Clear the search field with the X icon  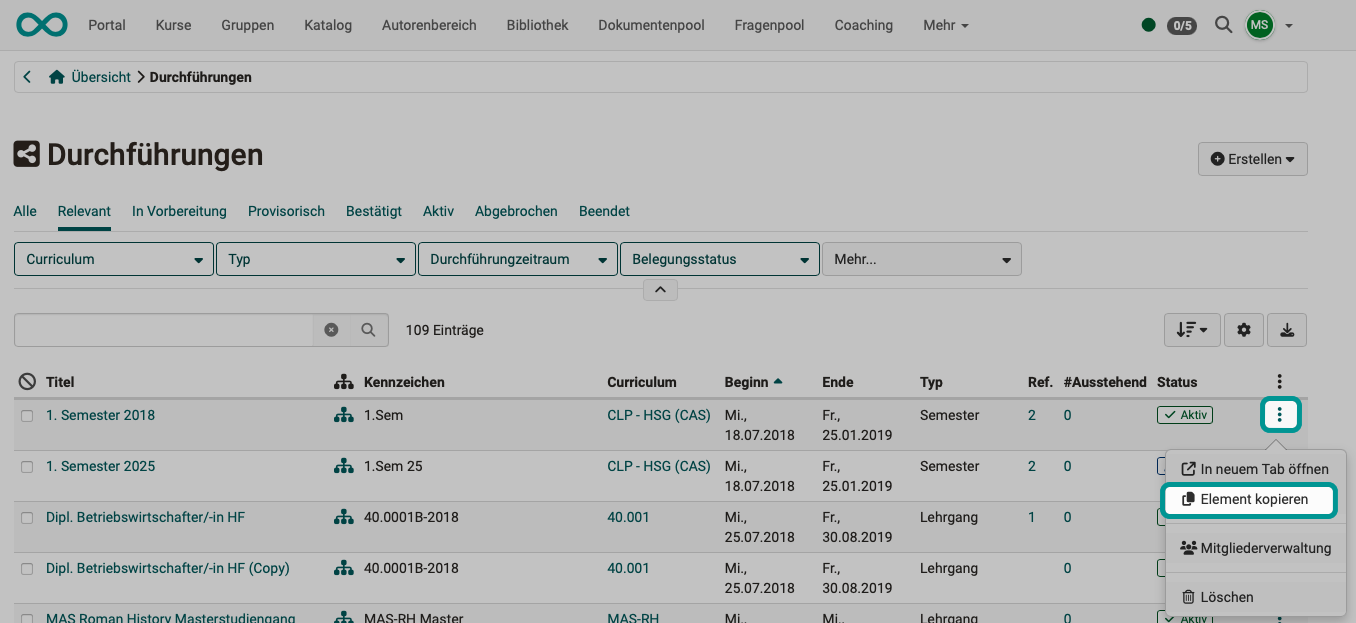(x=331, y=329)
